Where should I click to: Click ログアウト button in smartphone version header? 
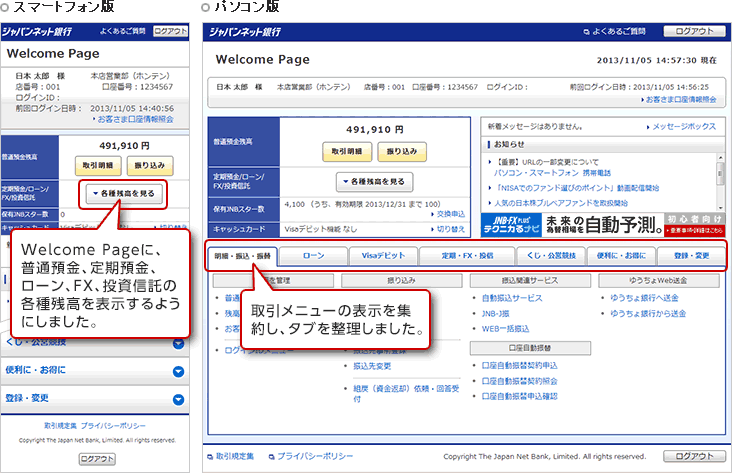pos(170,31)
